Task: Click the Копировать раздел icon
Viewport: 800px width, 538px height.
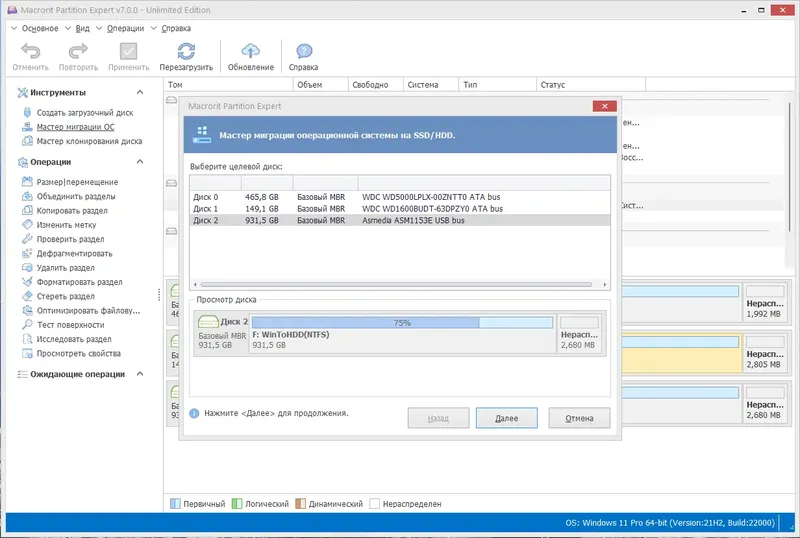Action: [x=28, y=210]
